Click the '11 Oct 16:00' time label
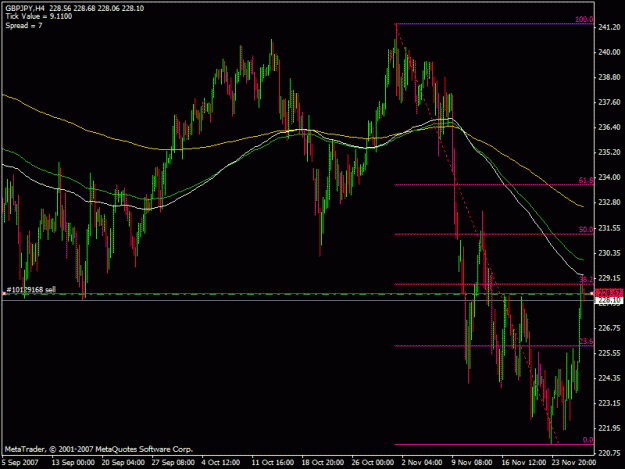This screenshot has height=469, width=625. coord(273,463)
